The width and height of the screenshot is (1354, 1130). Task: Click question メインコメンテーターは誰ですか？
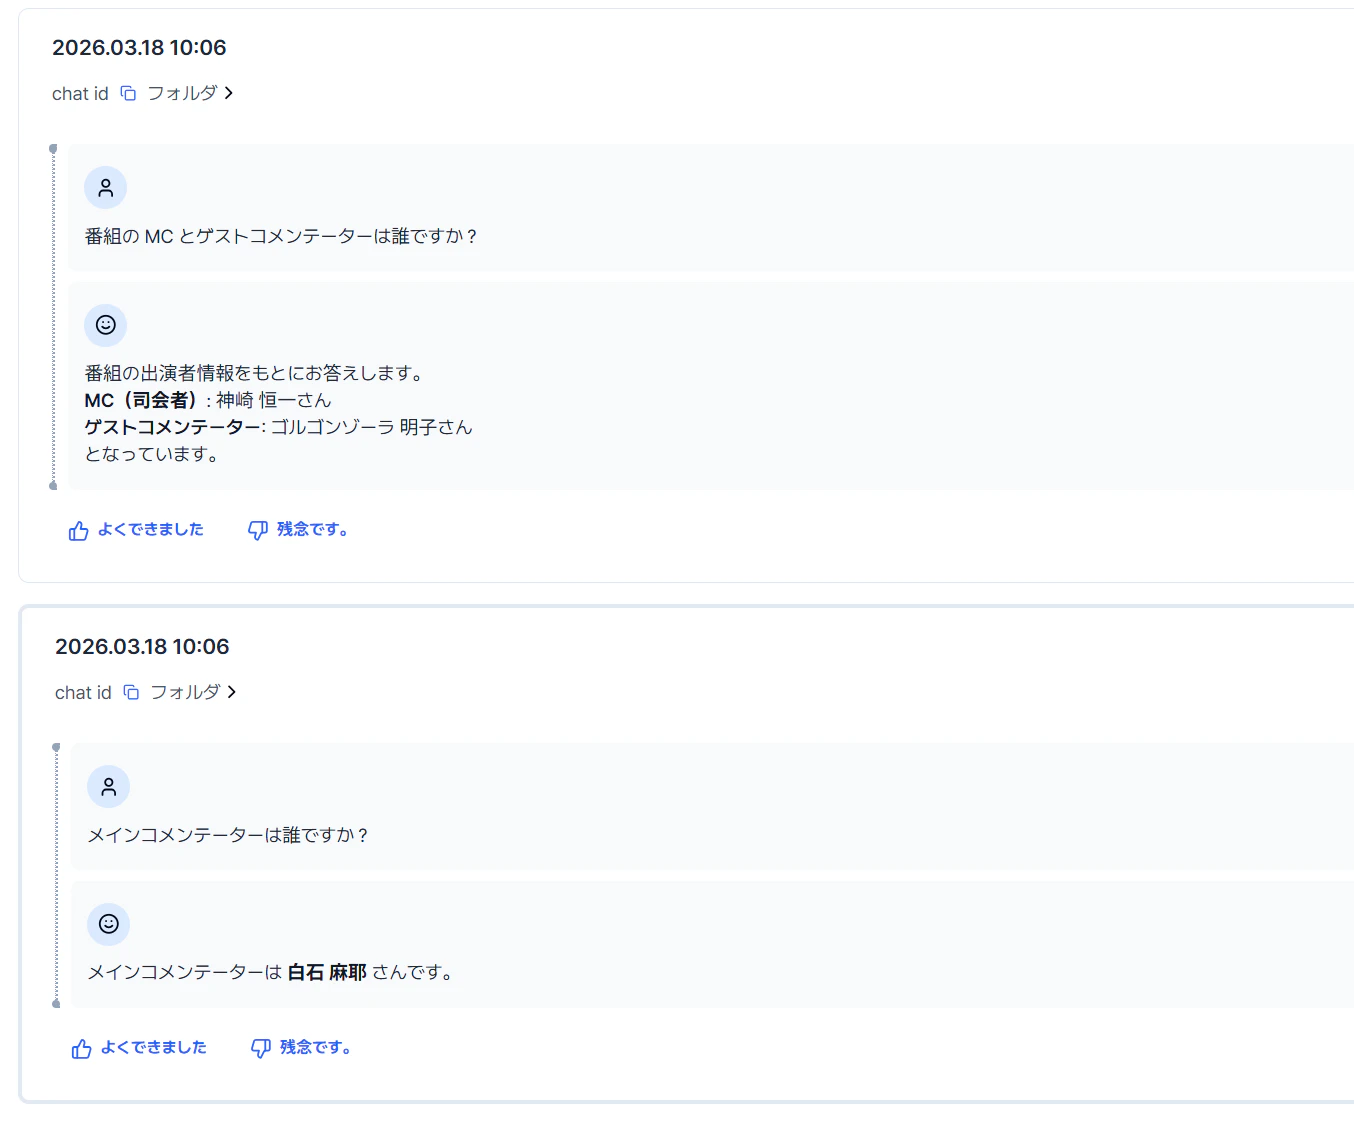(229, 835)
